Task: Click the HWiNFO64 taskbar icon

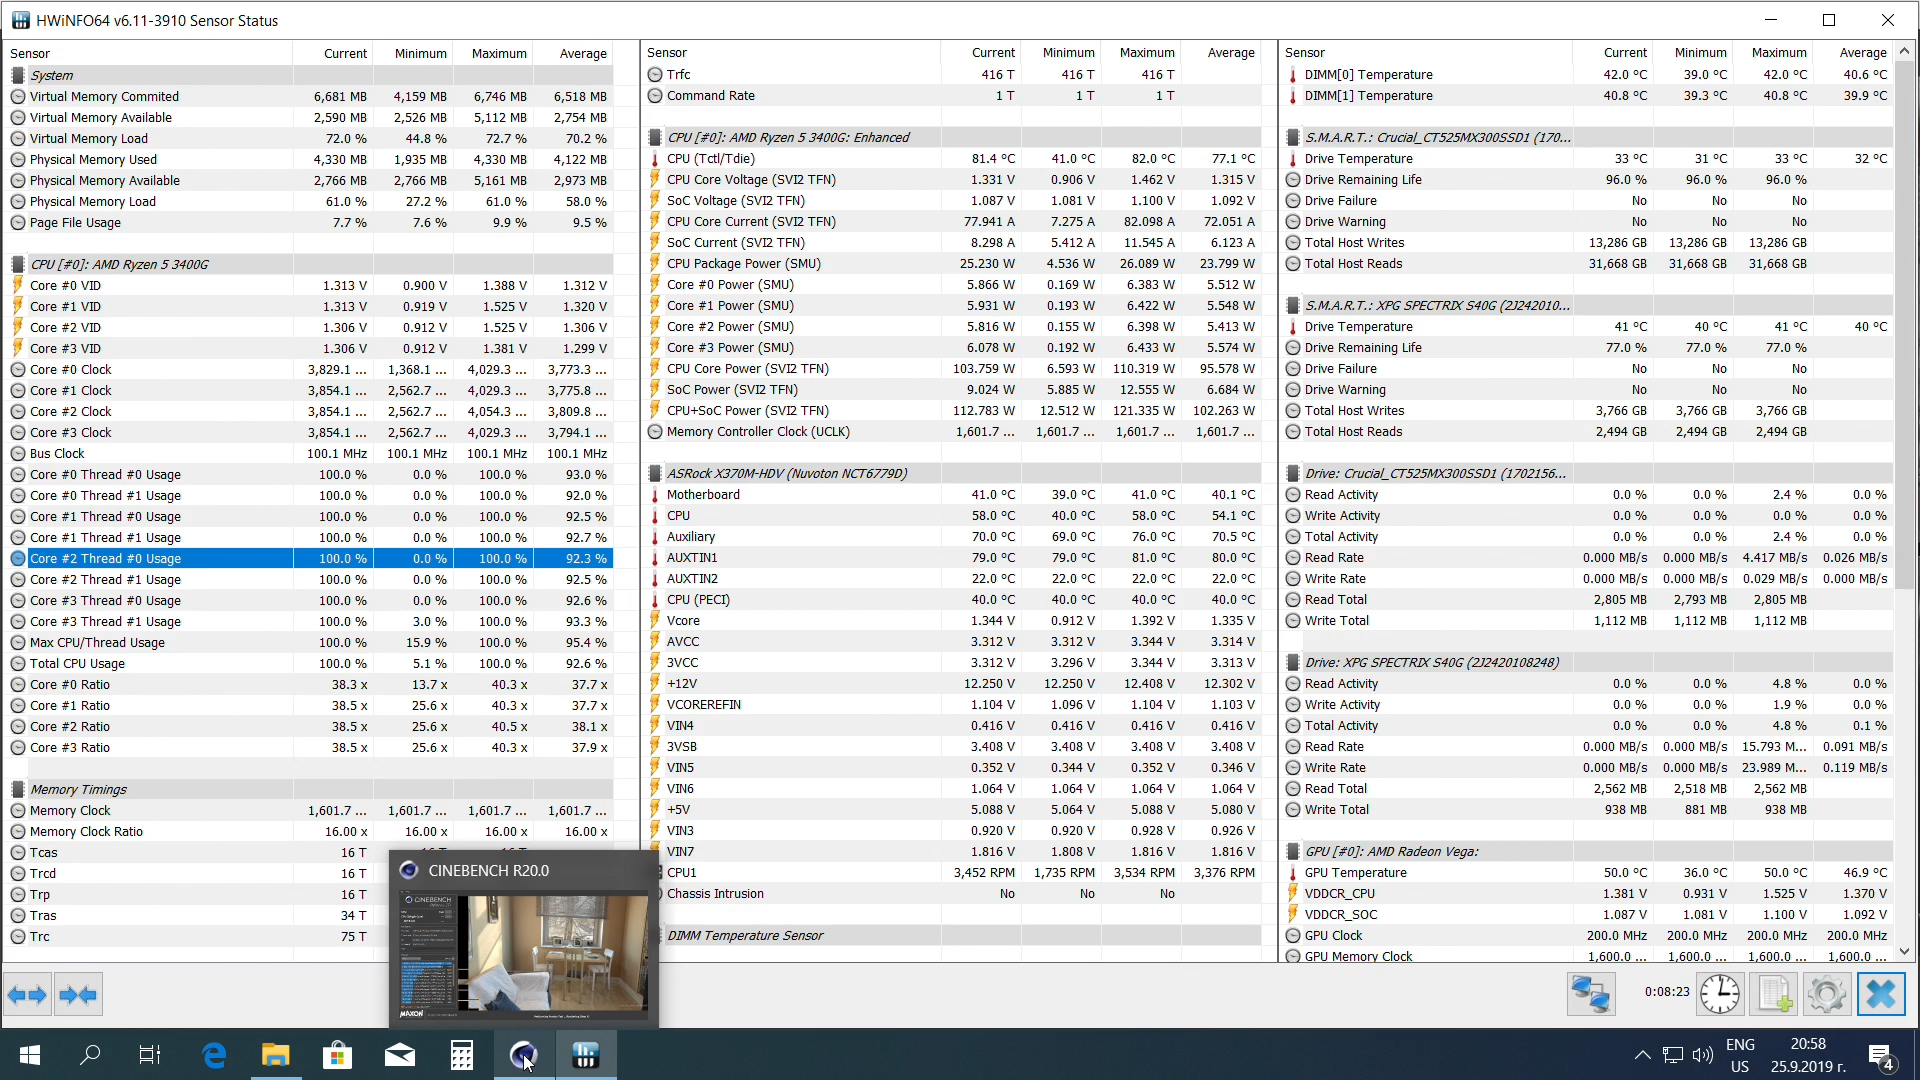Action: point(586,1055)
